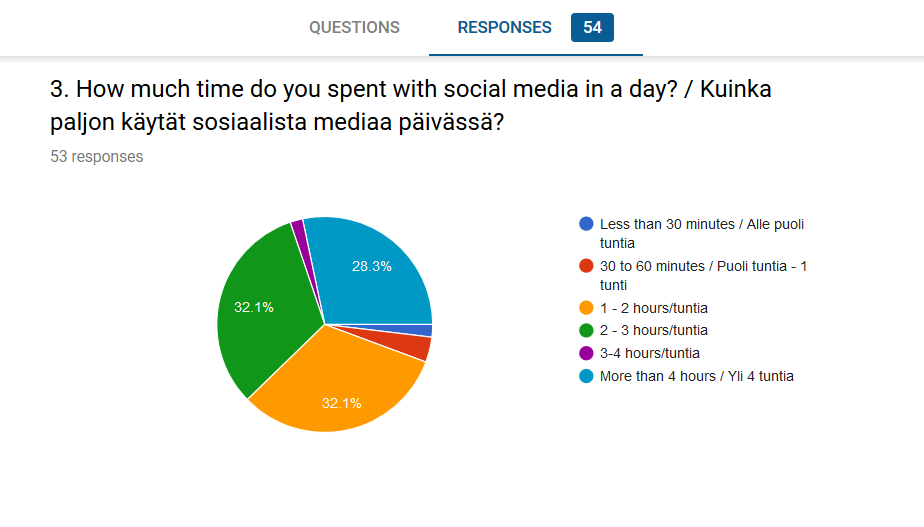
Task: Select the green '2 - 3 hours' legend dot
Action: 586,330
